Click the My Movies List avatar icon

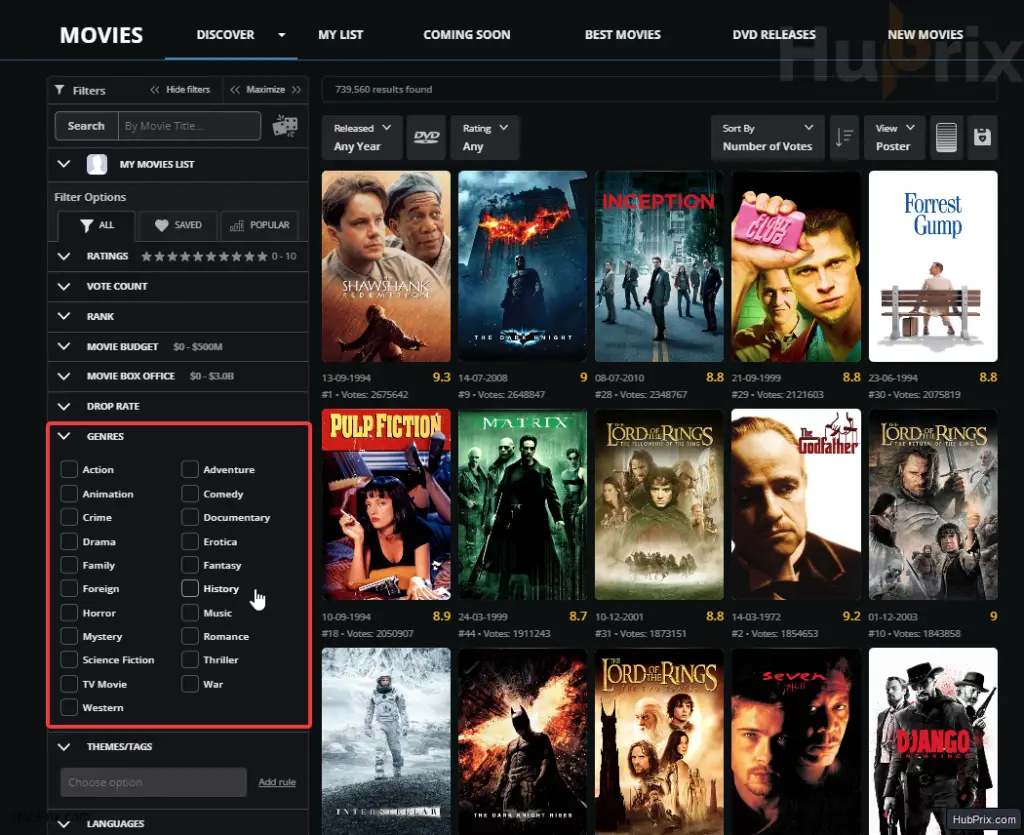[97, 165]
